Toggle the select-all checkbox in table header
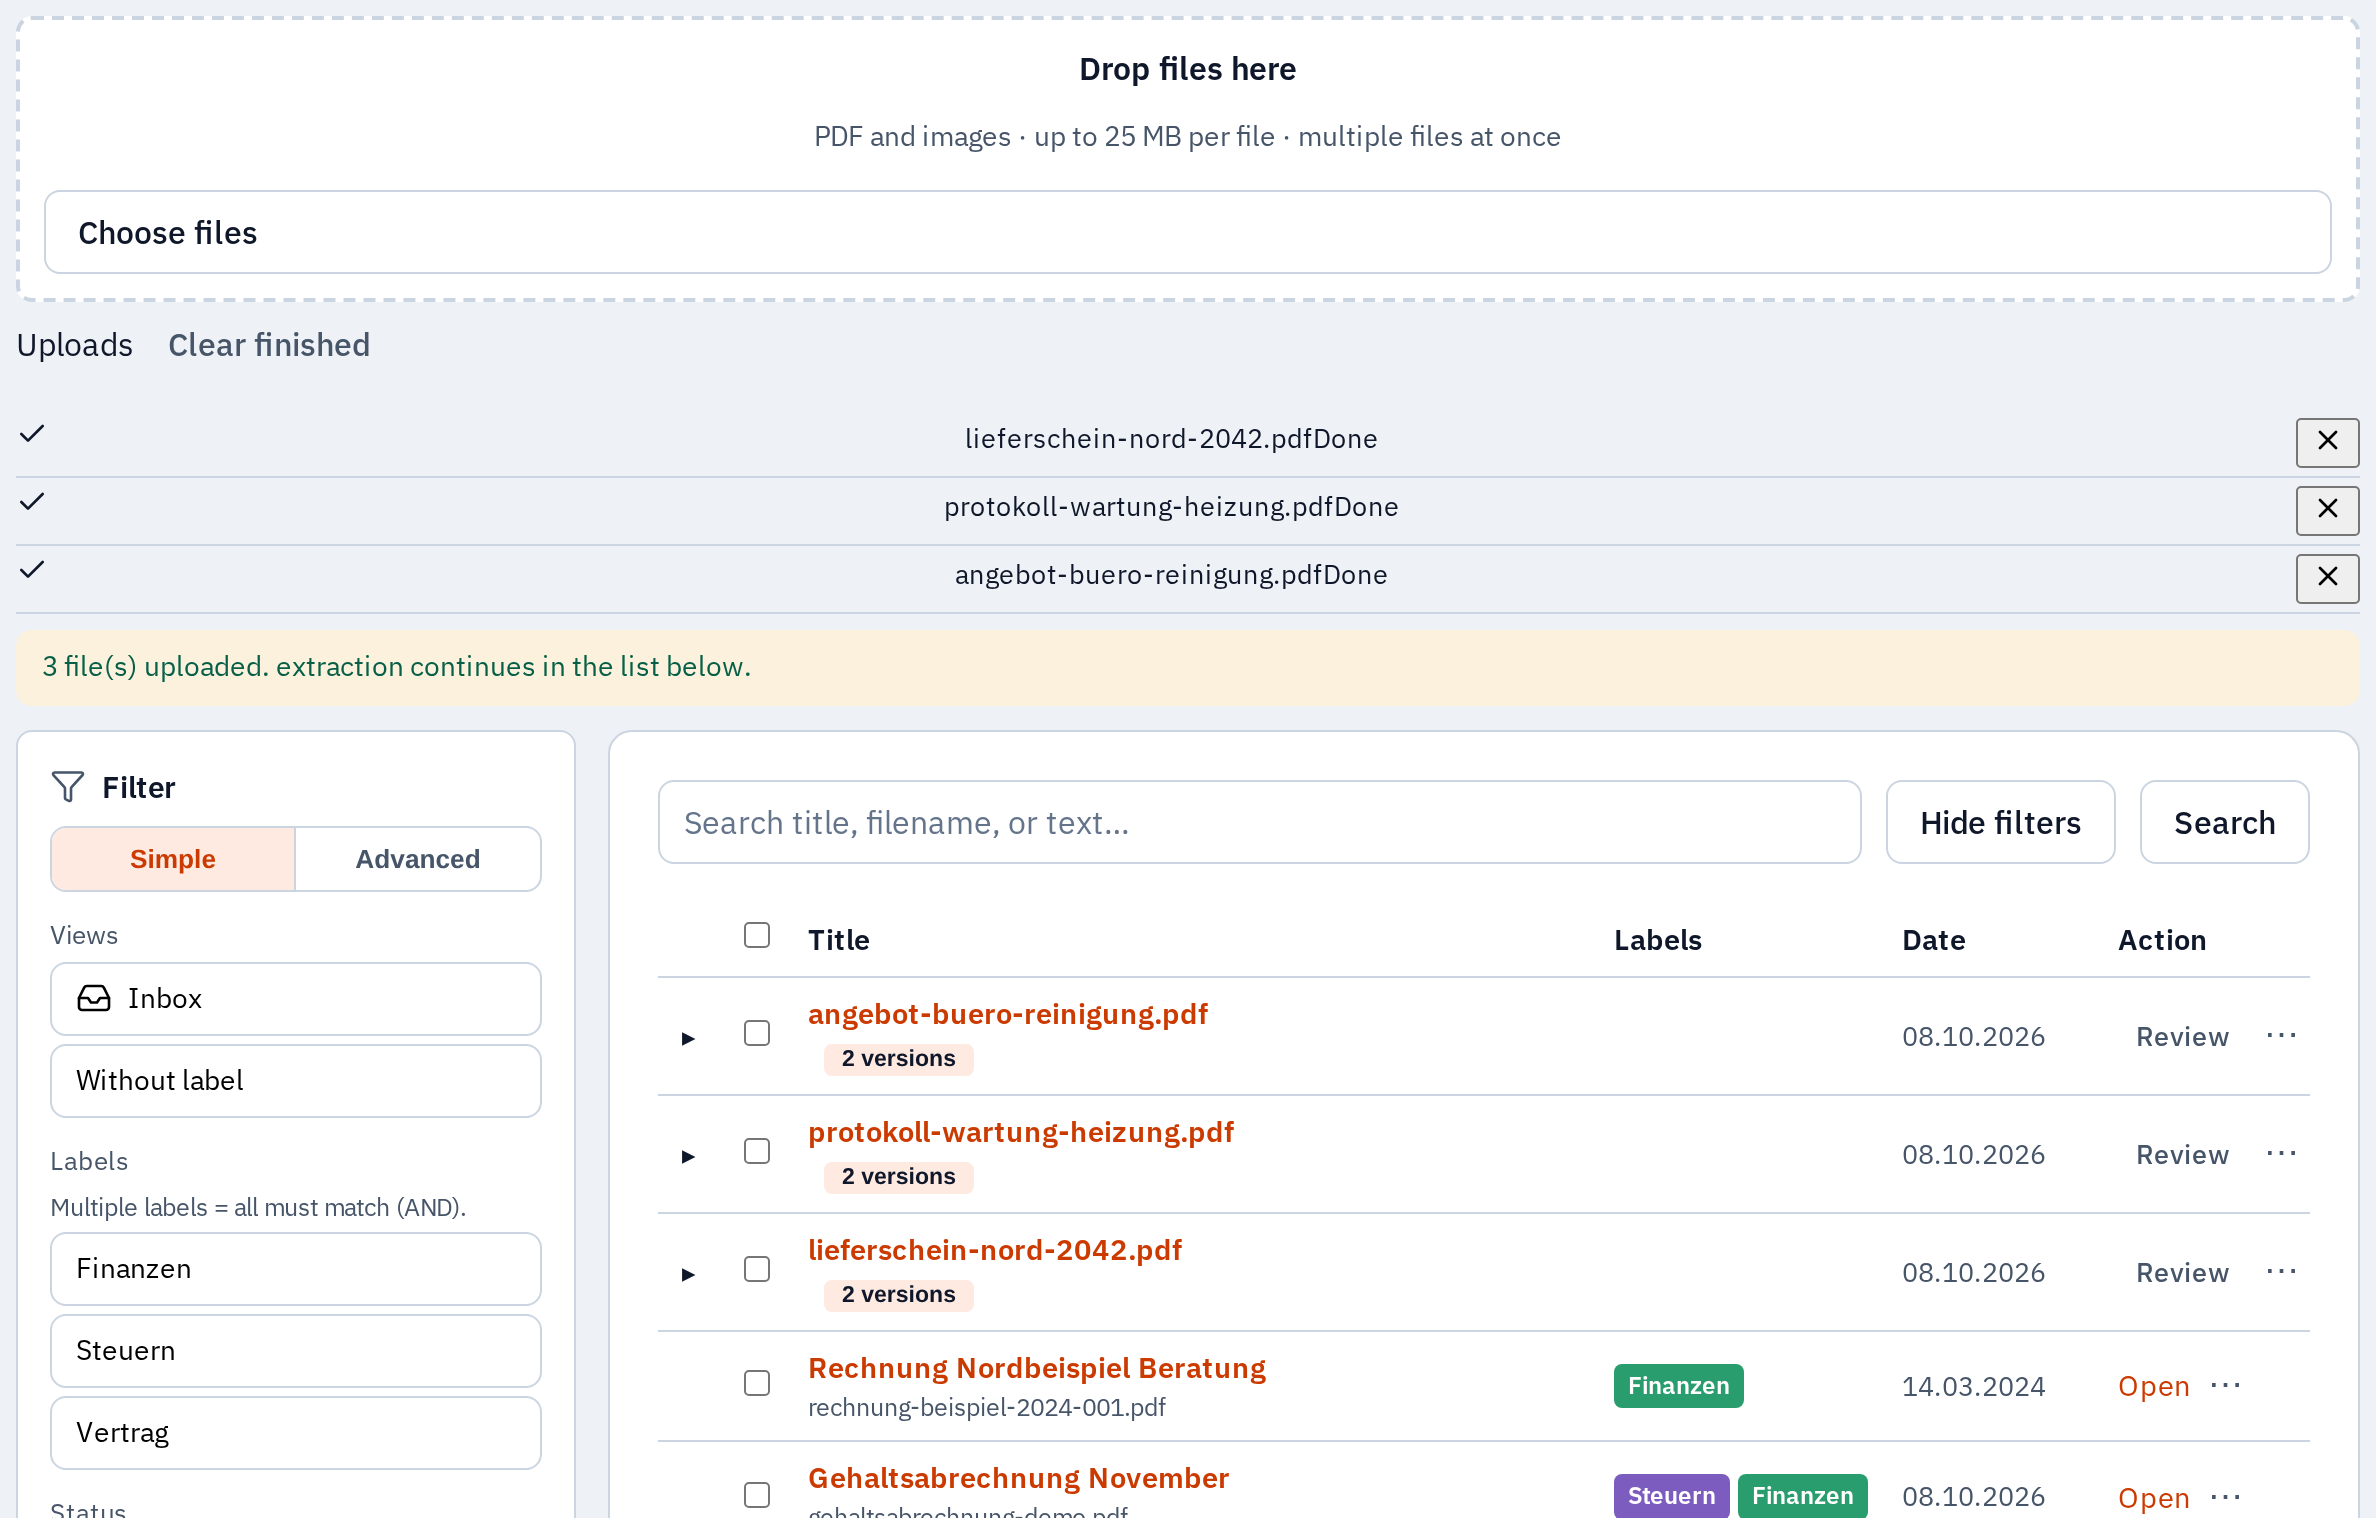2376x1518 pixels. tap(757, 935)
